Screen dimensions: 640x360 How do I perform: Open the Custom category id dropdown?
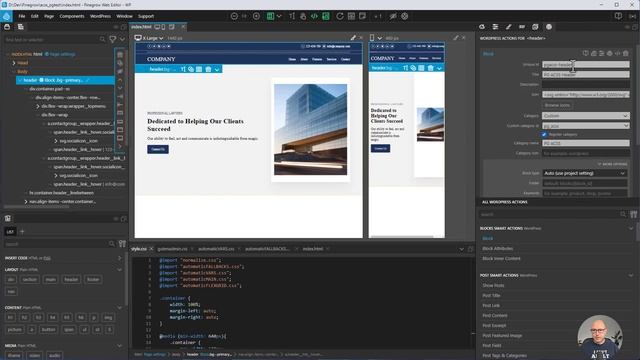pyautogui.click(x=585, y=126)
